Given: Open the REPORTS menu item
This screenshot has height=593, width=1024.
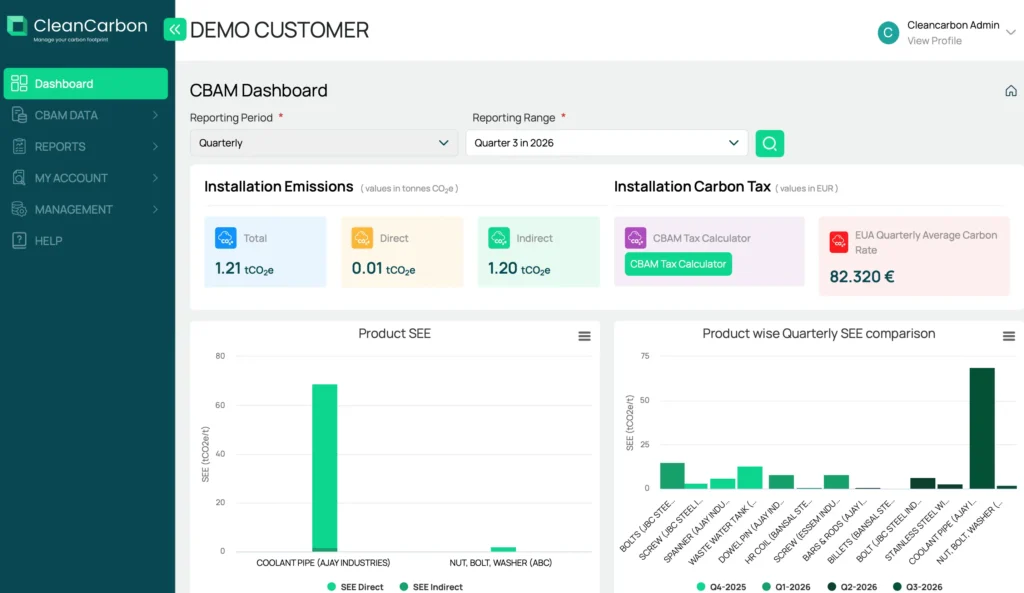Looking at the screenshot, I should (x=86, y=146).
